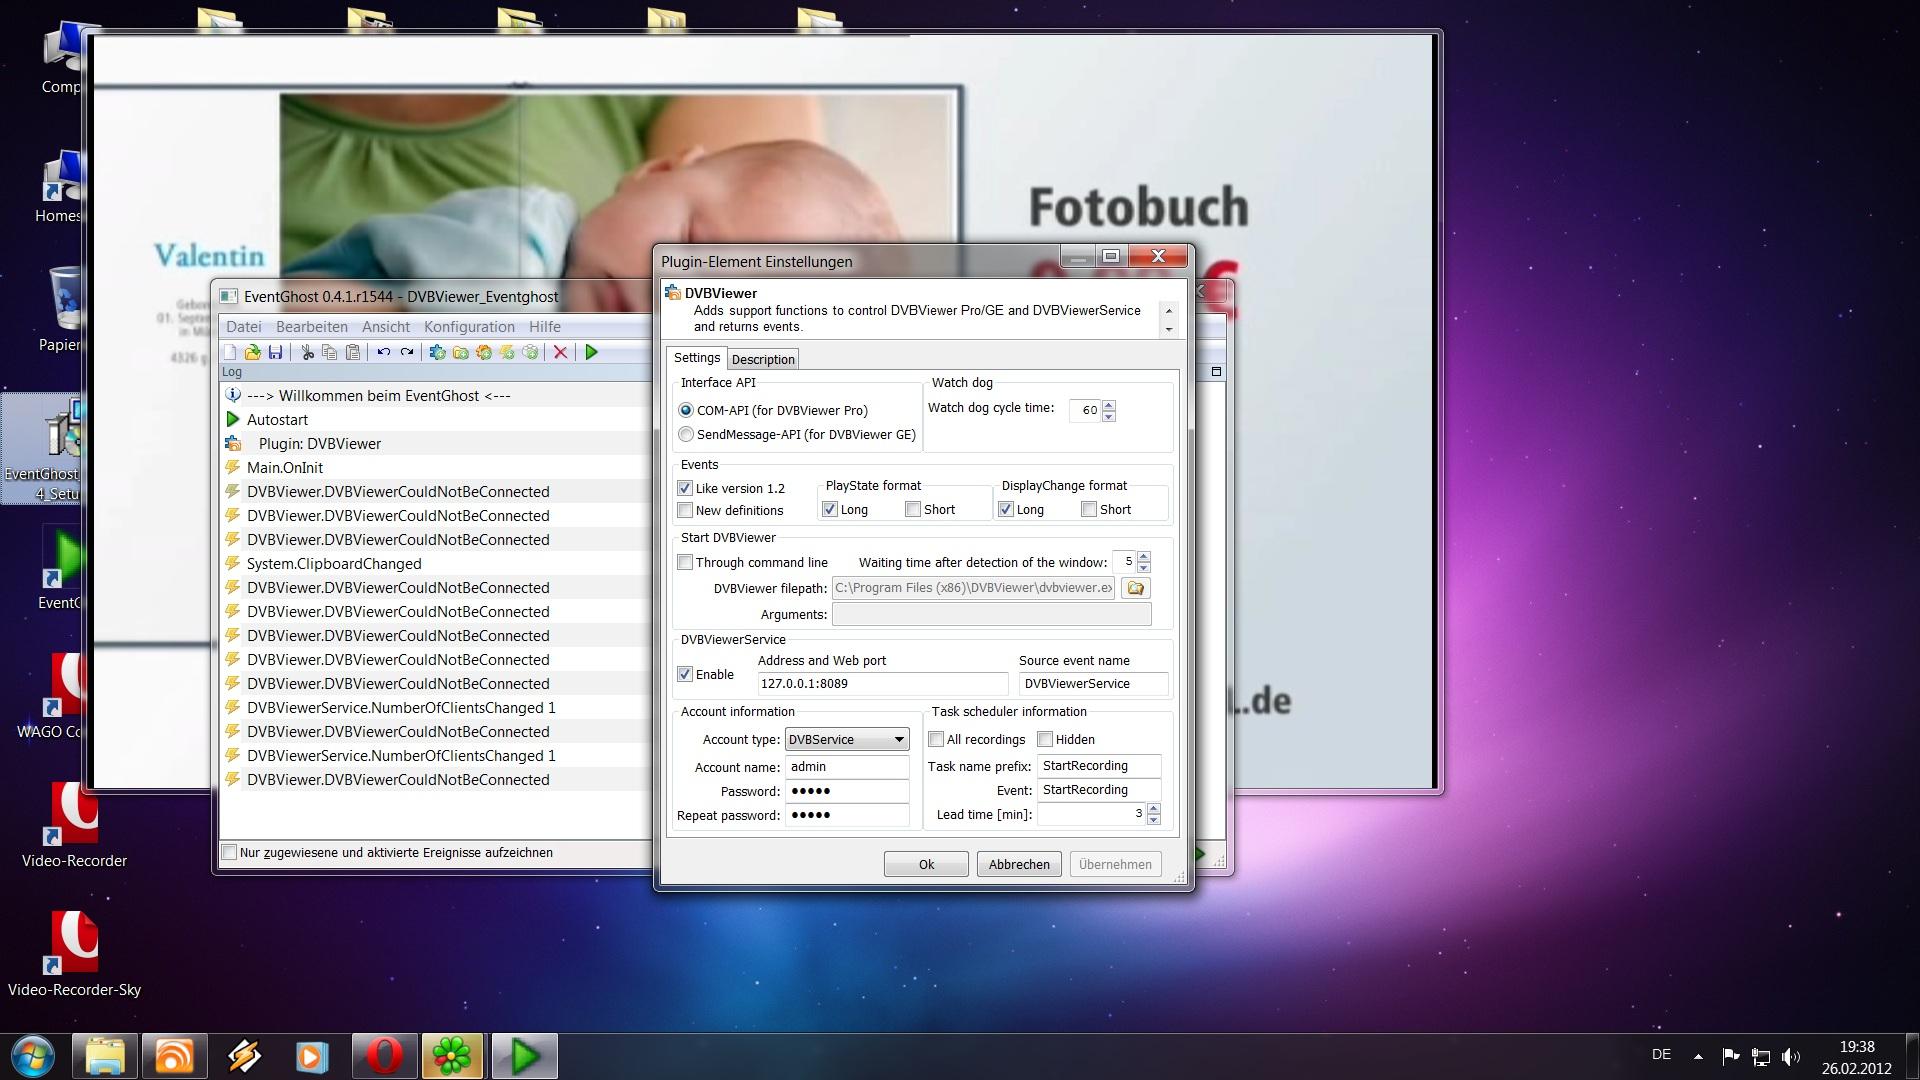Viewport: 1920px width, 1080px height.
Task: Open the Account type dropdown
Action: tap(847, 739)
